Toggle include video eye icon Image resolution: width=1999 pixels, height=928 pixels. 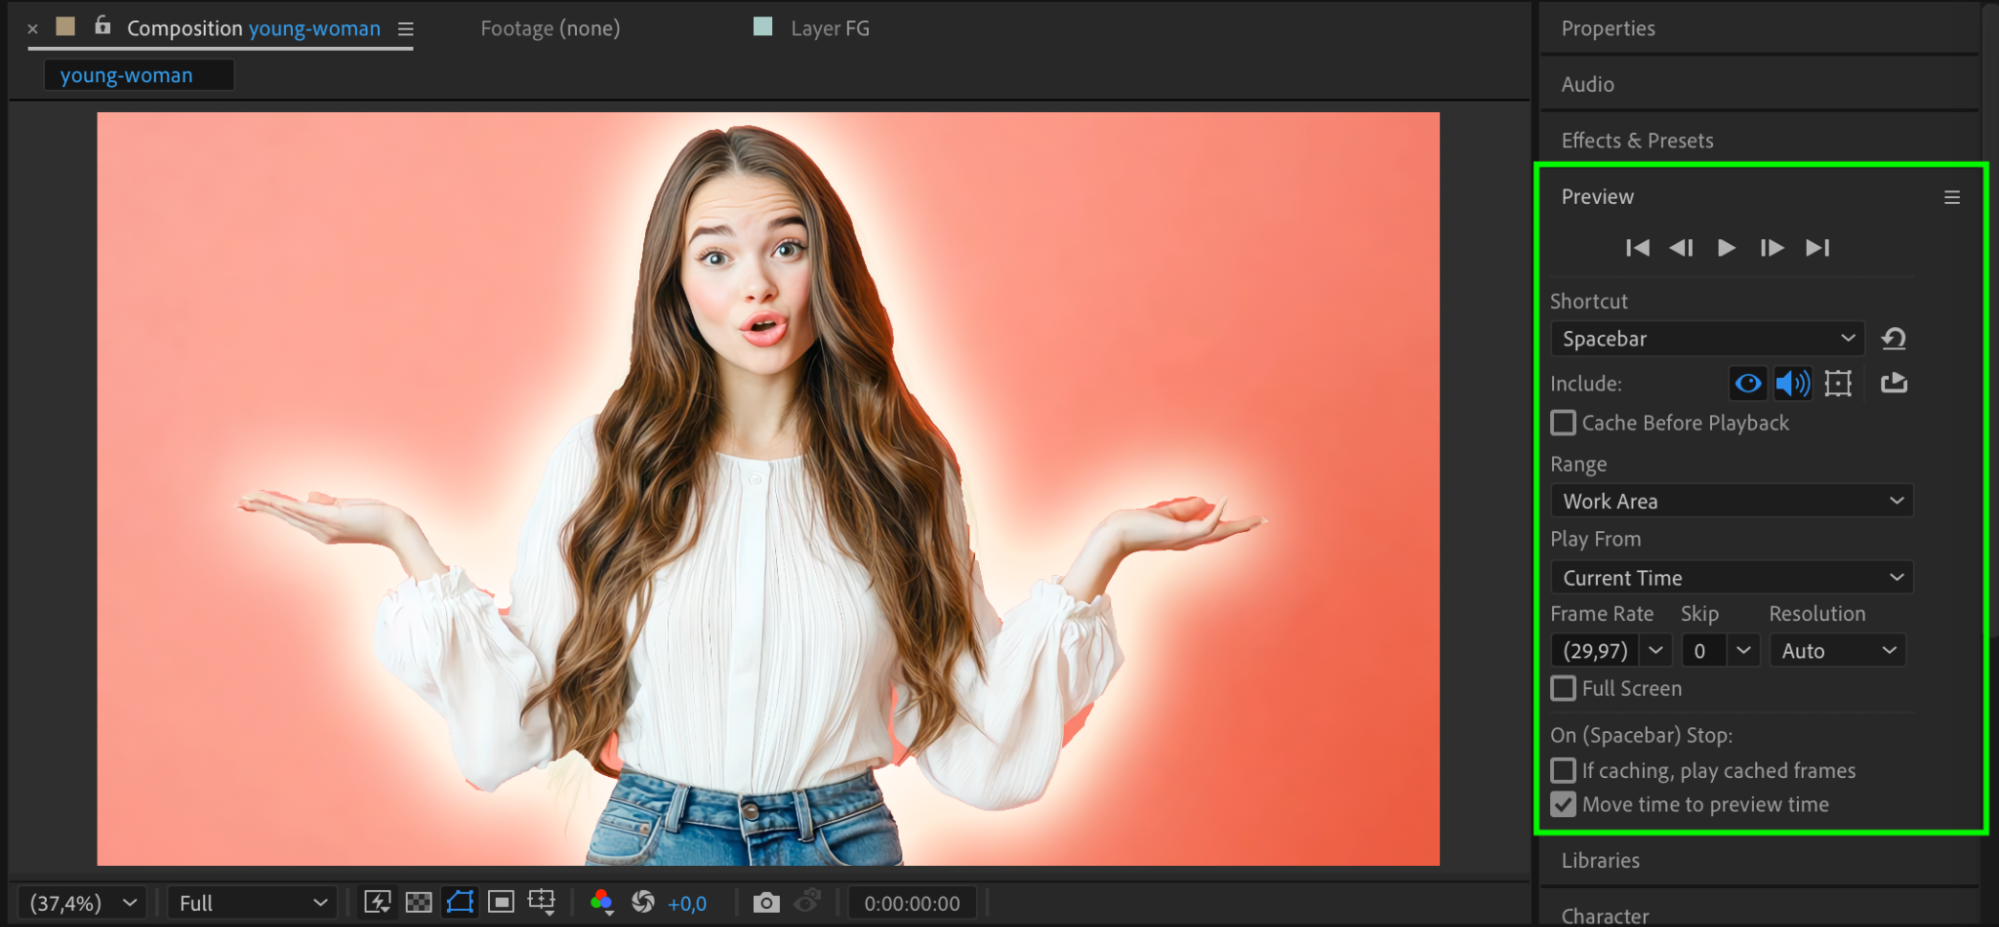pos(1748,383)
